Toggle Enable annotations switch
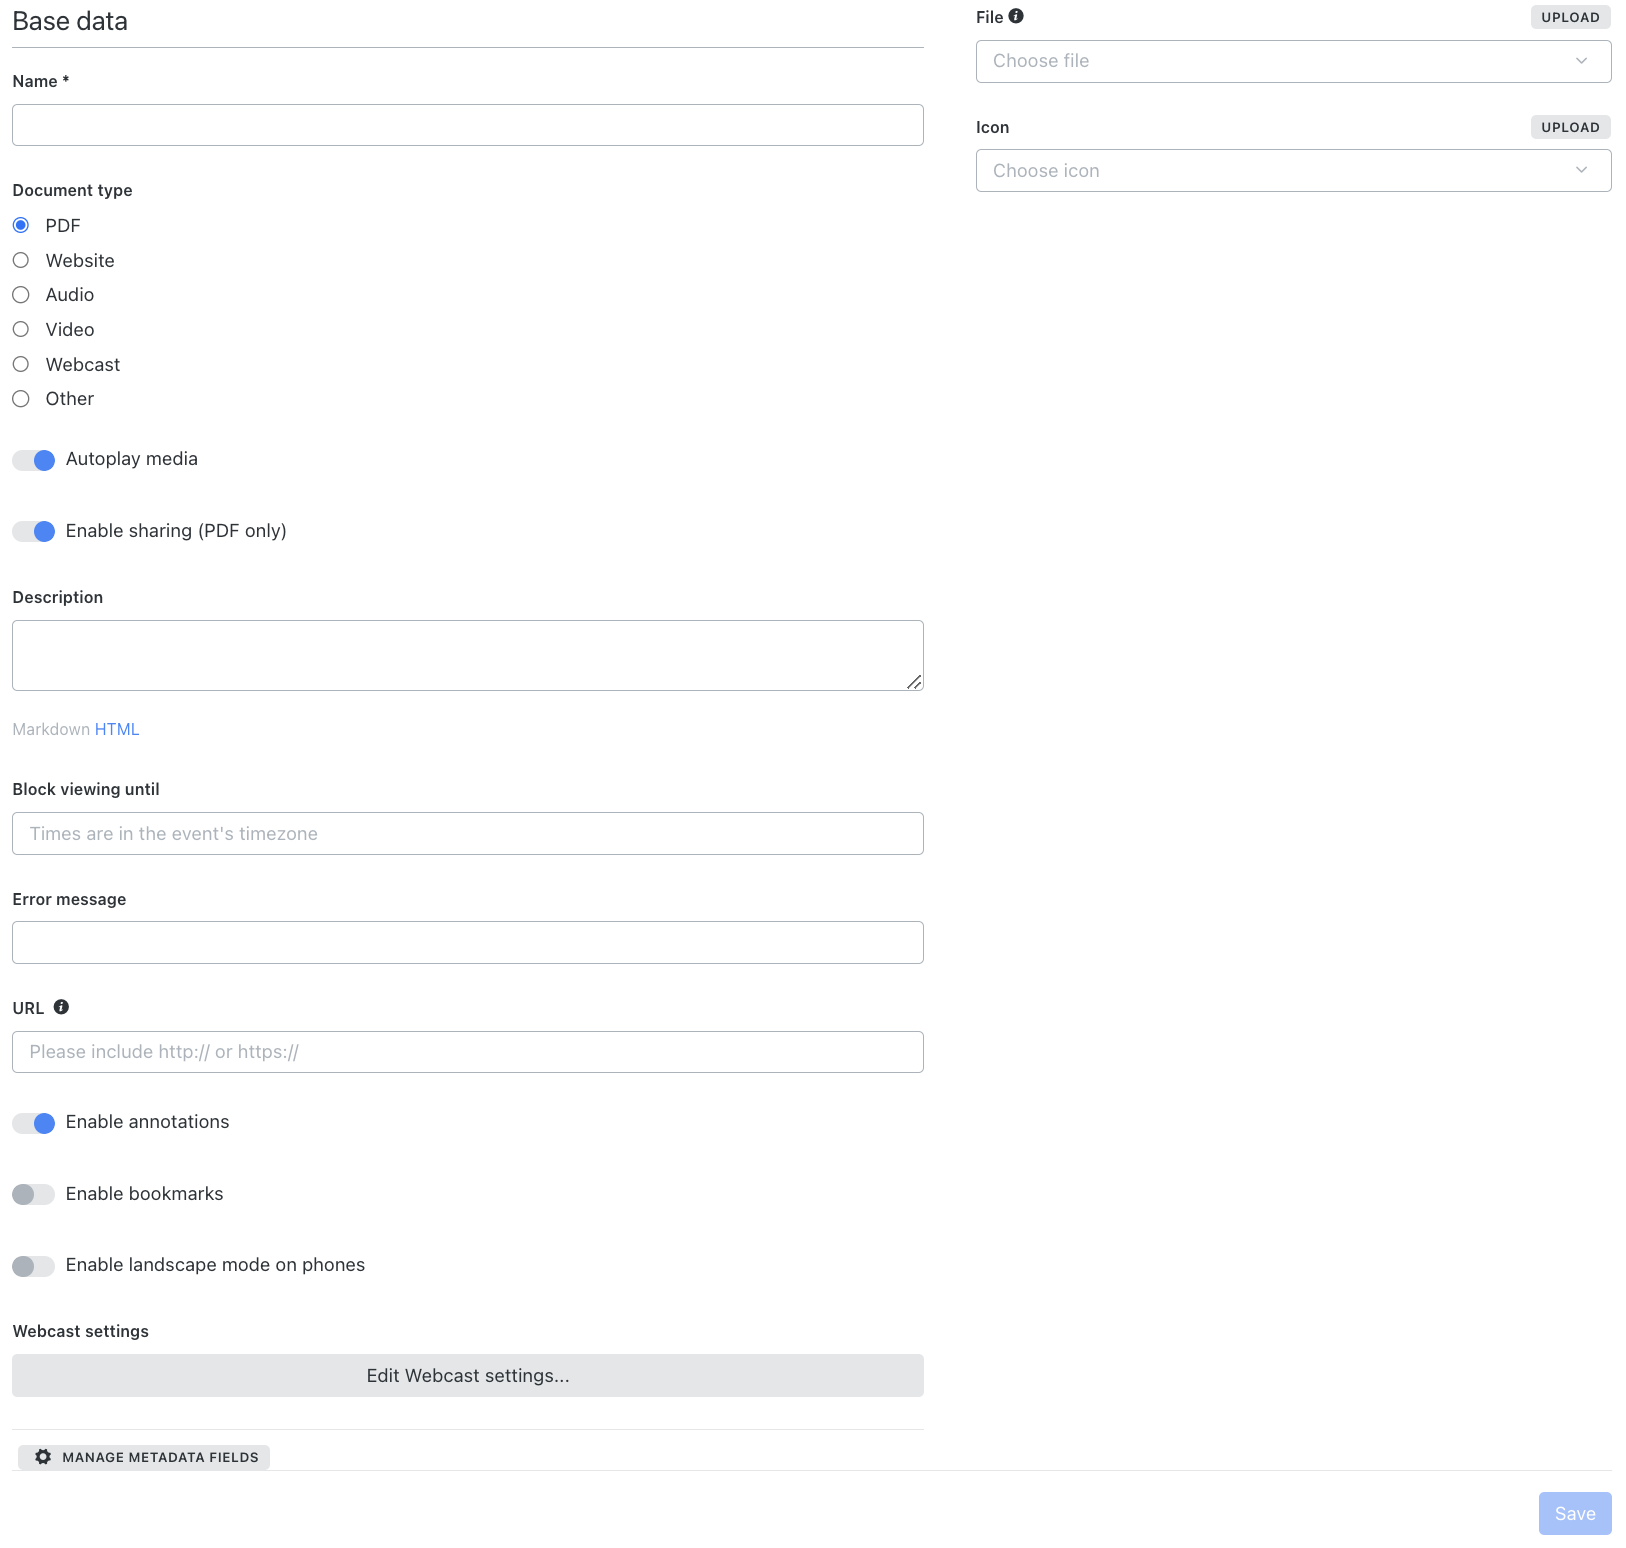Viewport: 1626px width, 1548px height. pyautogui.click(x=33, y=1123)
